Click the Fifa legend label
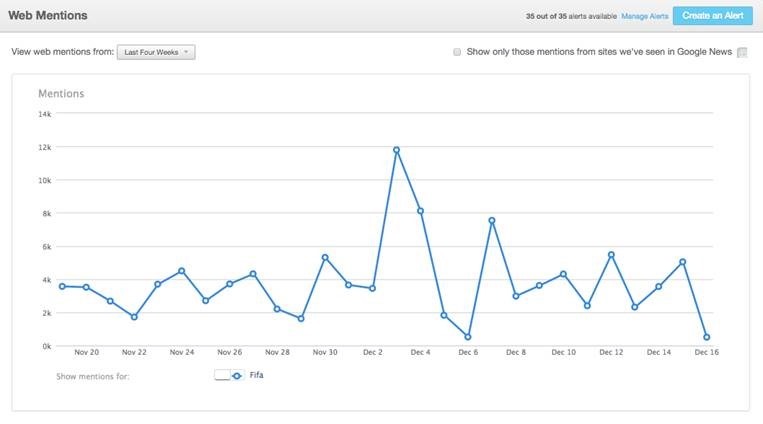Screen dimensions: 763x424 (x=256, y=376)
